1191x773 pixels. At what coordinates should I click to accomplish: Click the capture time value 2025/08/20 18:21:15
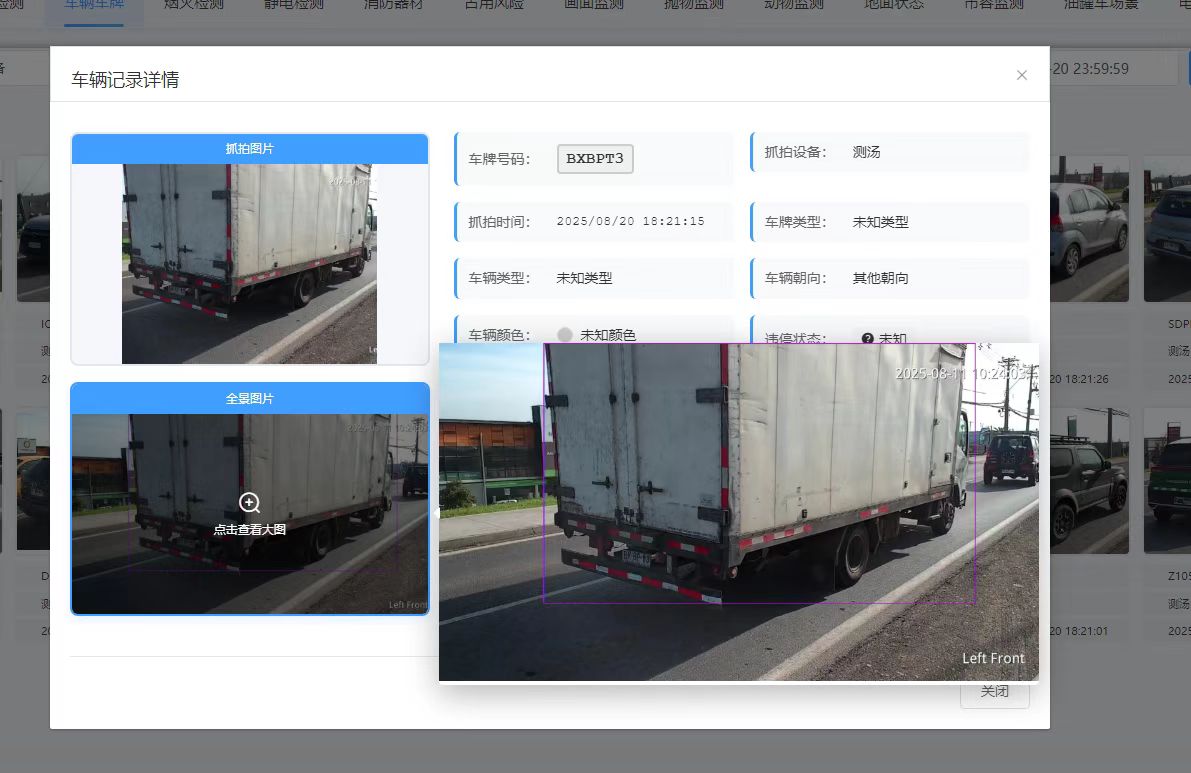(630, 222)
